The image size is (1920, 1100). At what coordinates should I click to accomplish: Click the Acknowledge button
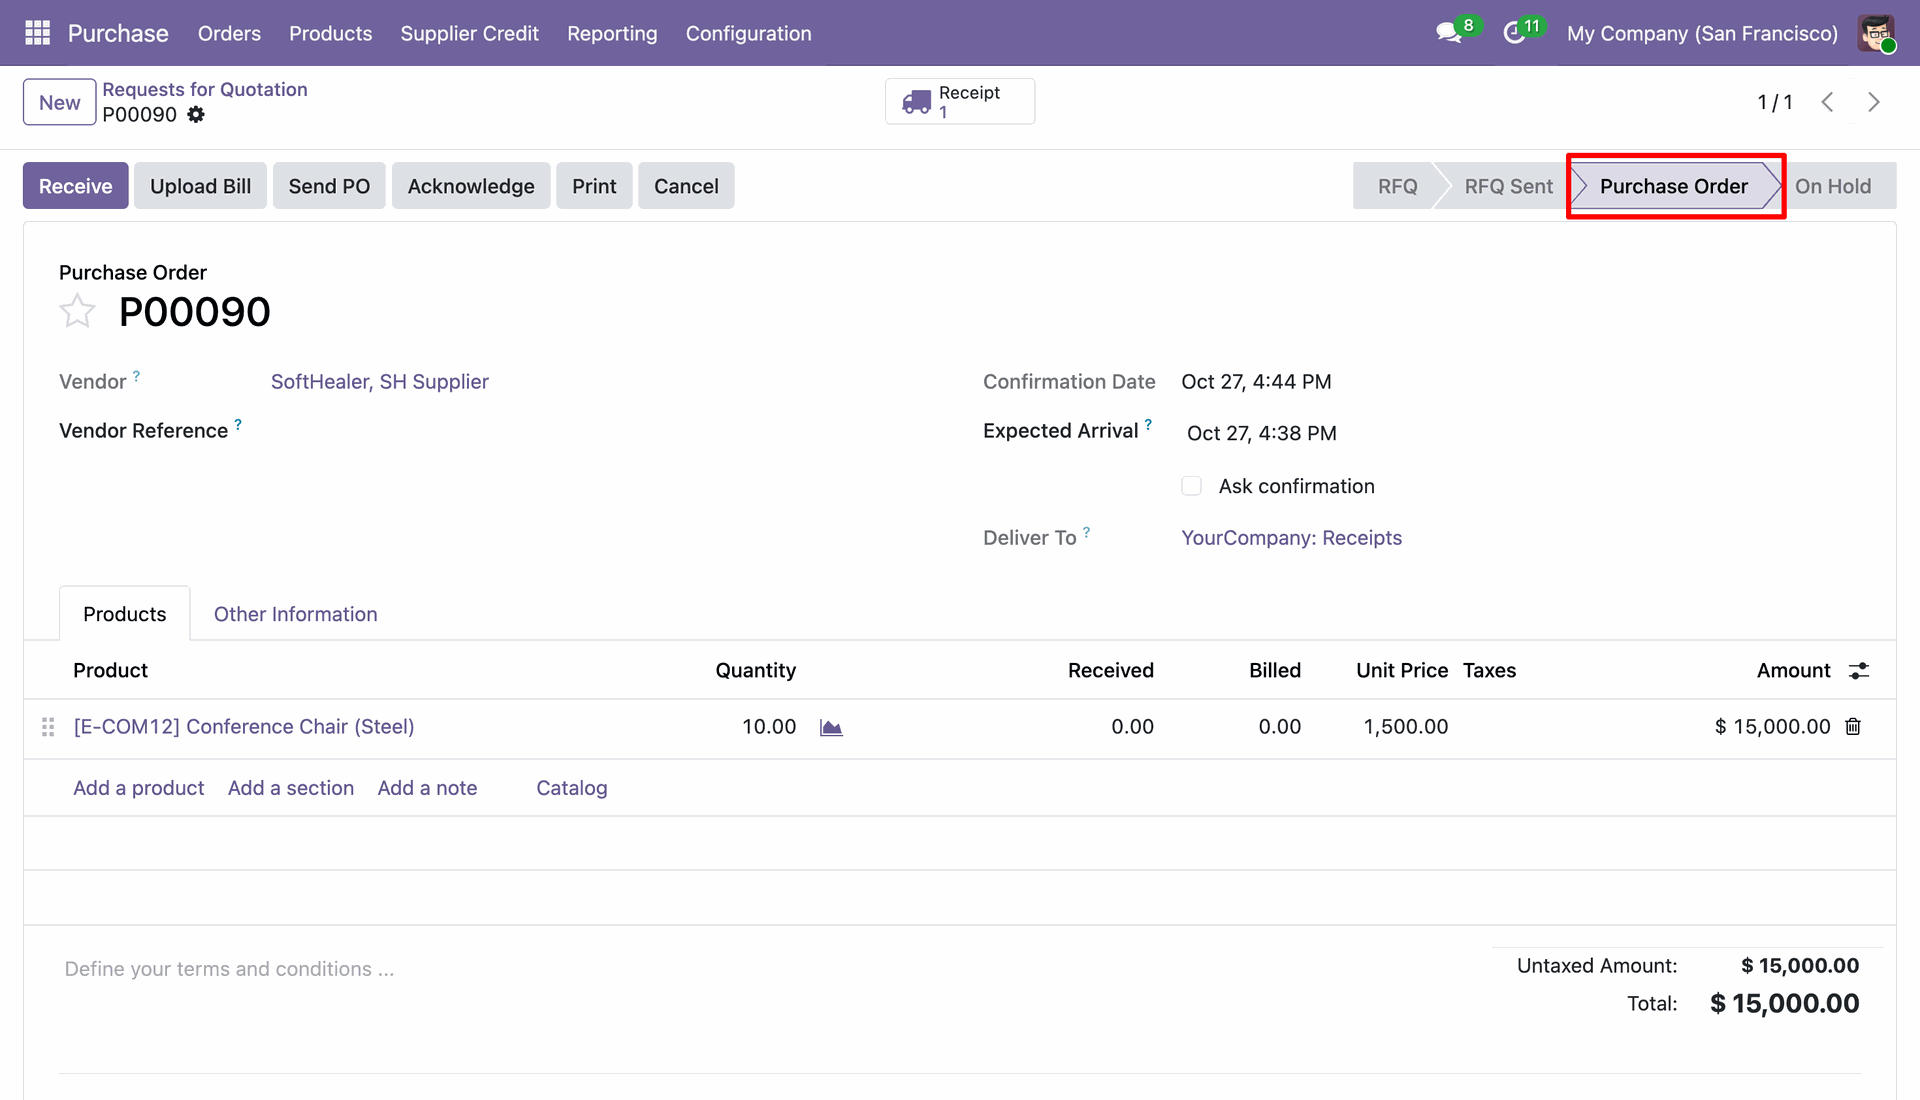pos(471,186)
